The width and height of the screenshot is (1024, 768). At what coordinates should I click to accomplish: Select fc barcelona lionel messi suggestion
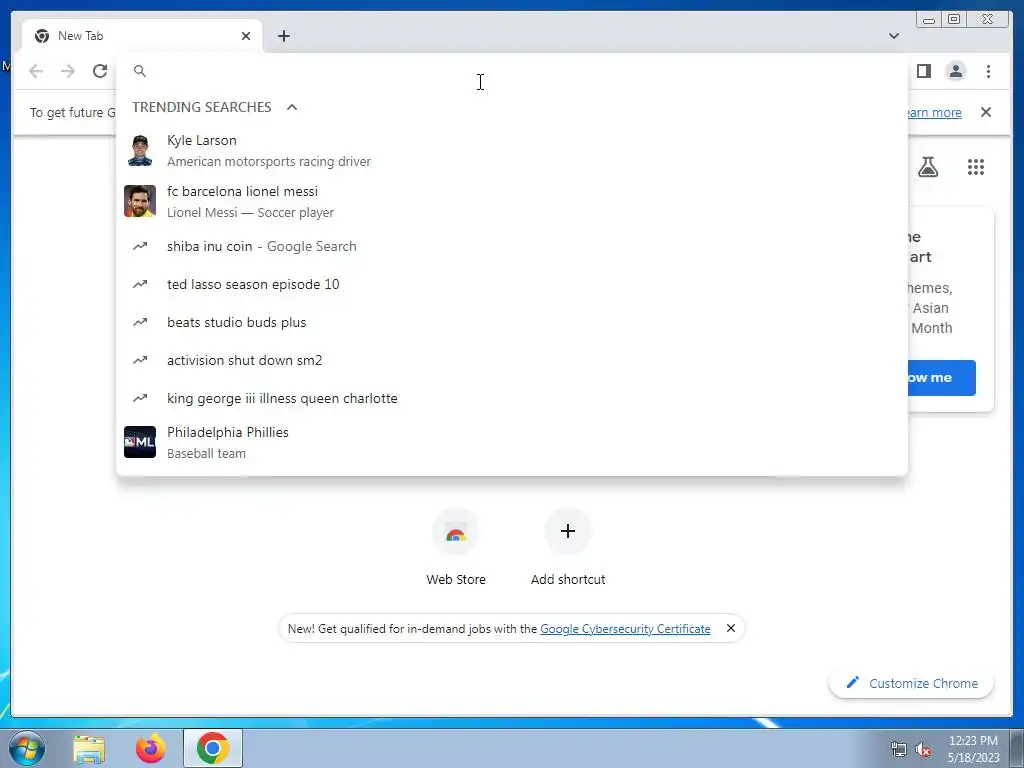tap(512, 202)
